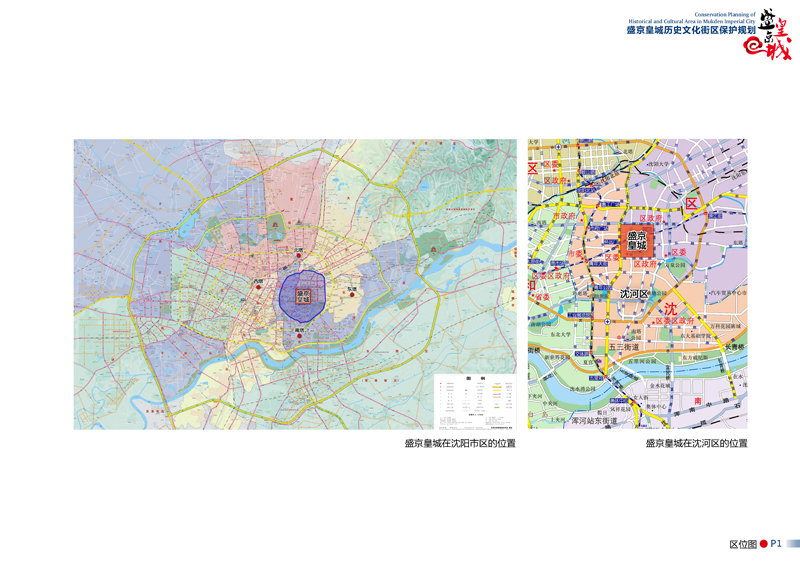Viewport: 800px width, 566px height.
Task: Click the 区位图 page label
Action: [742, 544]
